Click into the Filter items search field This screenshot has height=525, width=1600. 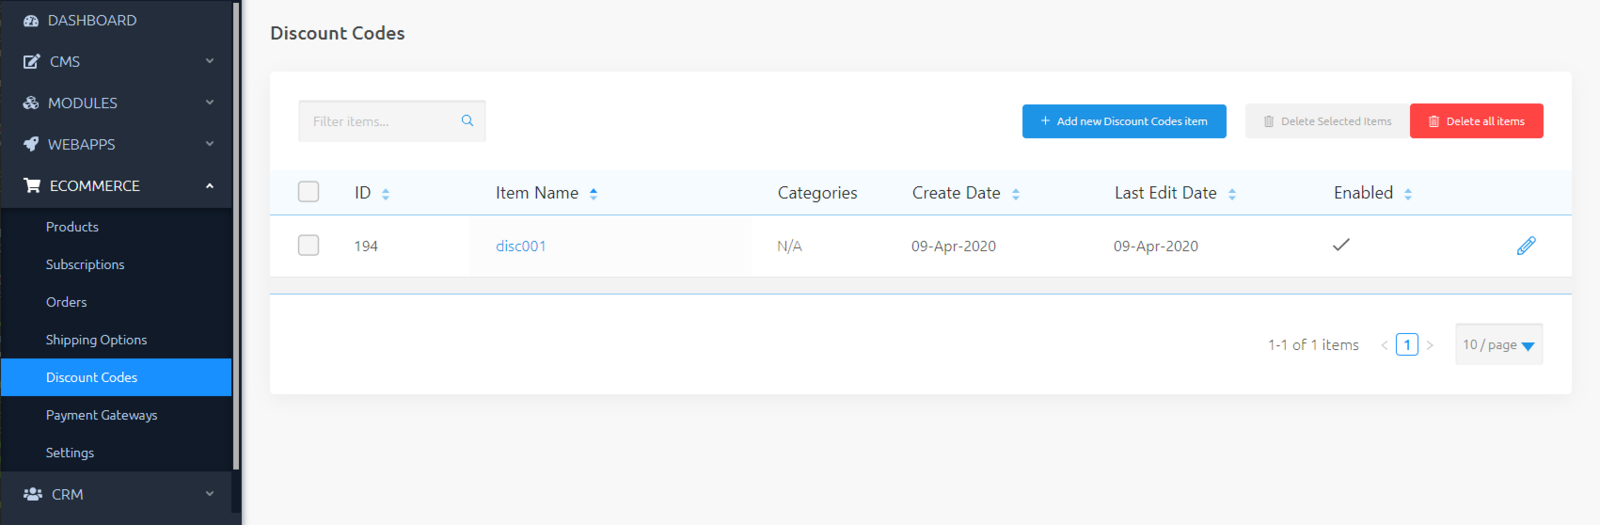tap(380, 121)
